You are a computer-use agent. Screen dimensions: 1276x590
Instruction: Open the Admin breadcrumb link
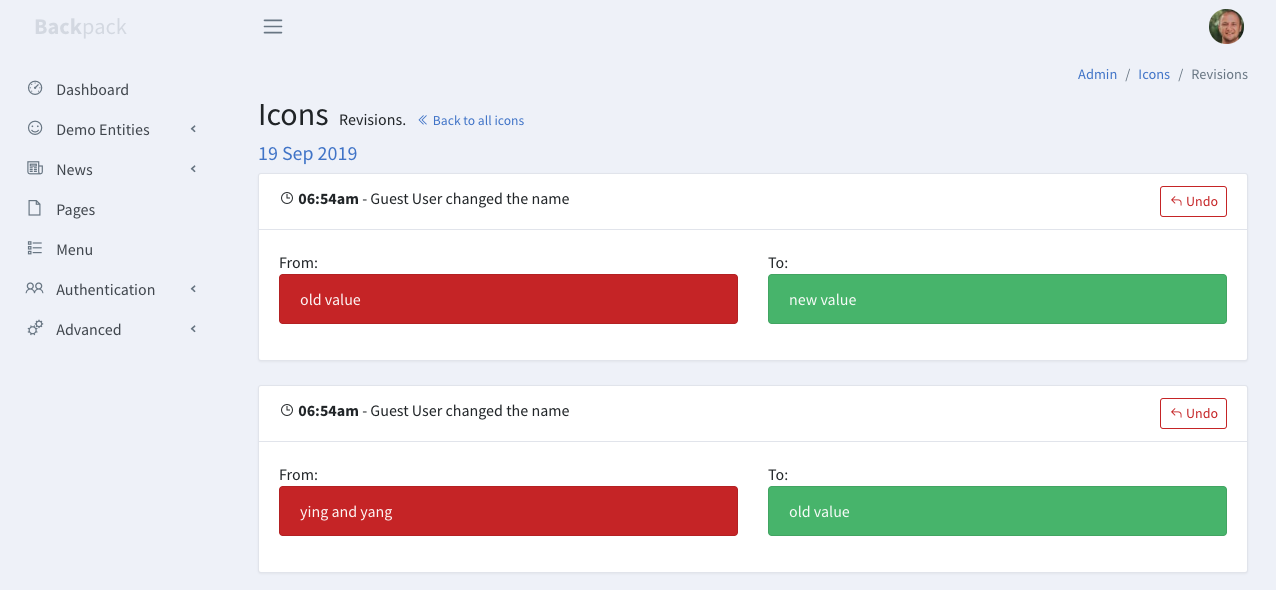tap(1097, 75)
